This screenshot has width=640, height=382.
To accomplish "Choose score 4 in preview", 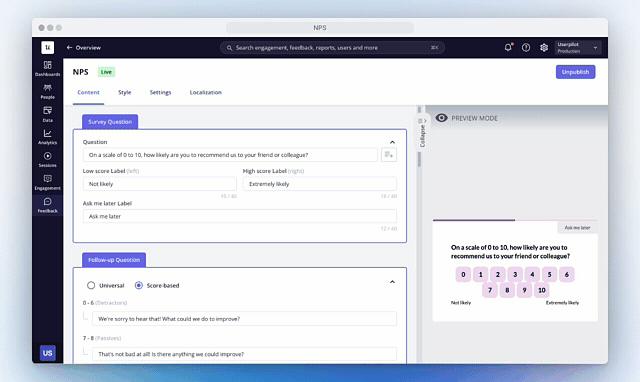I will tap(532, 274).
